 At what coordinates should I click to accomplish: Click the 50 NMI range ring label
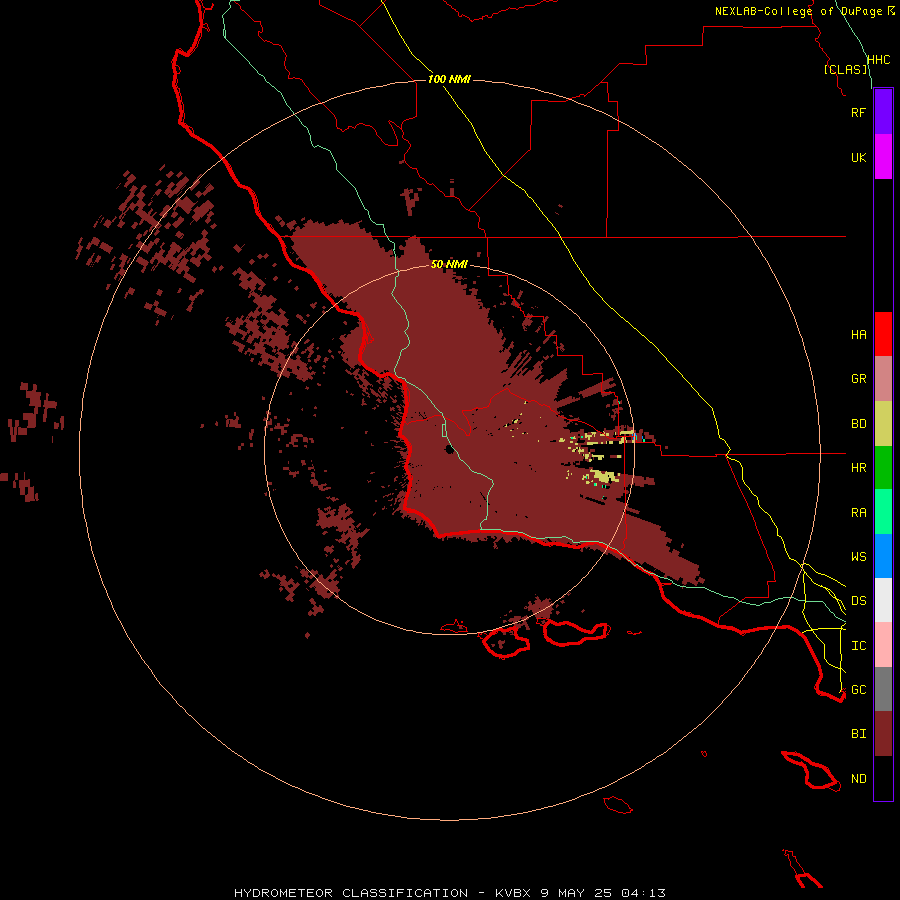(x=449, y=265)
